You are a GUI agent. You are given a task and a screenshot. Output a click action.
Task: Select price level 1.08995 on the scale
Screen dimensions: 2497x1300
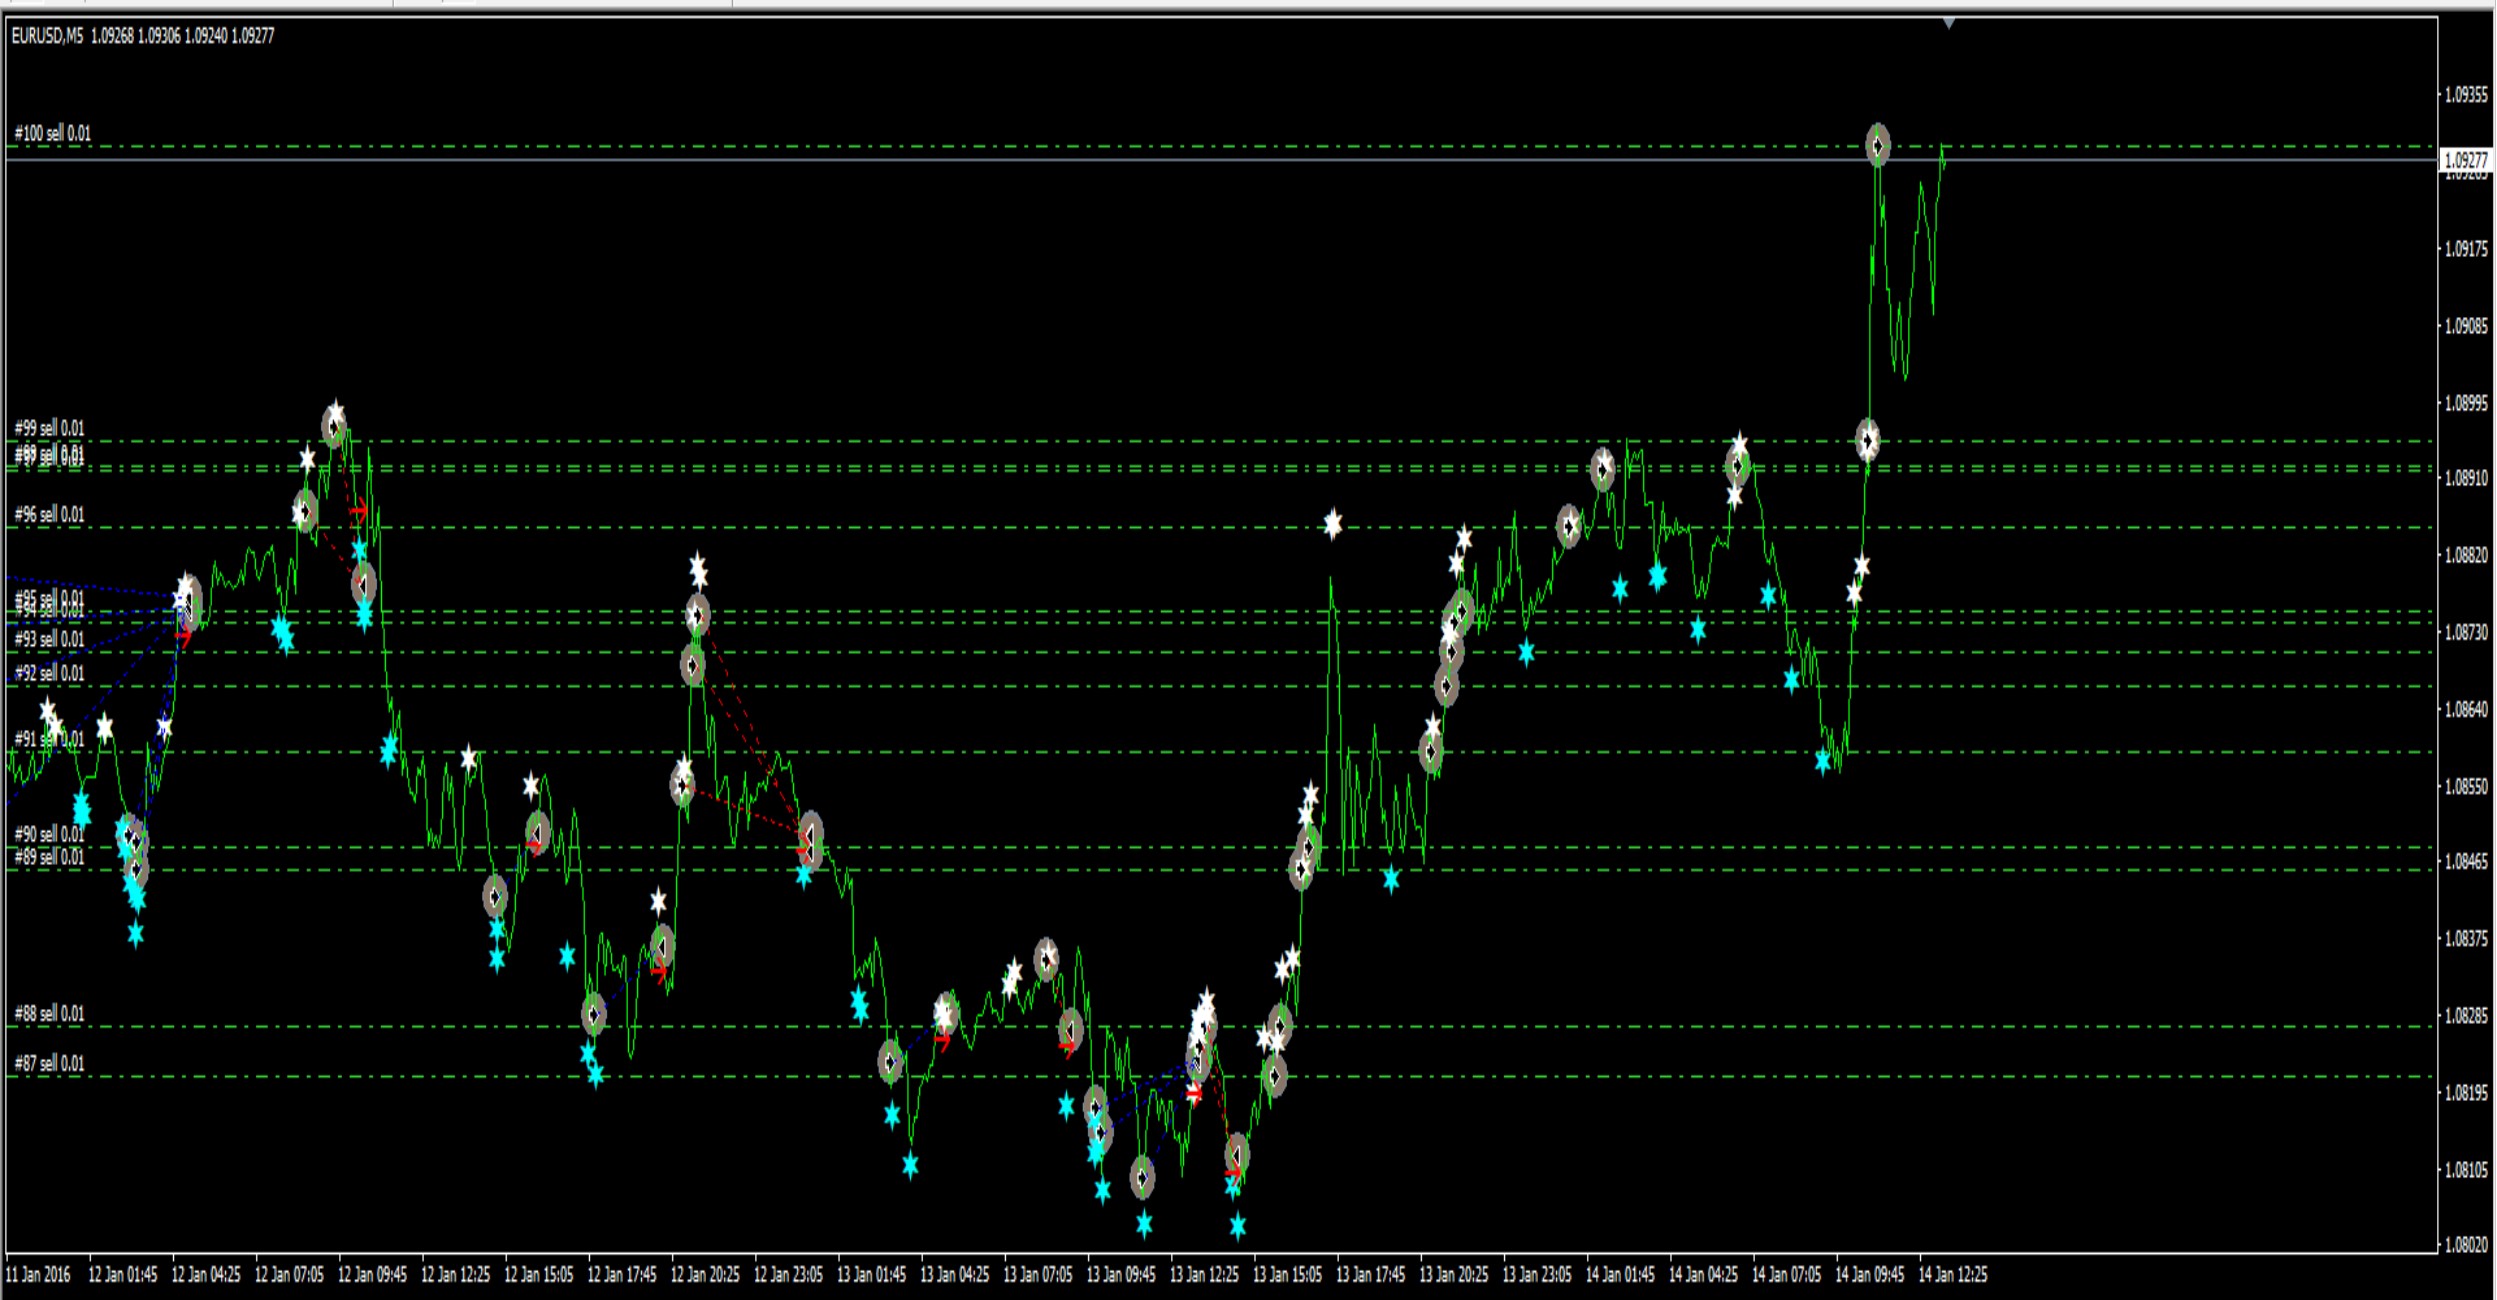2466,403
